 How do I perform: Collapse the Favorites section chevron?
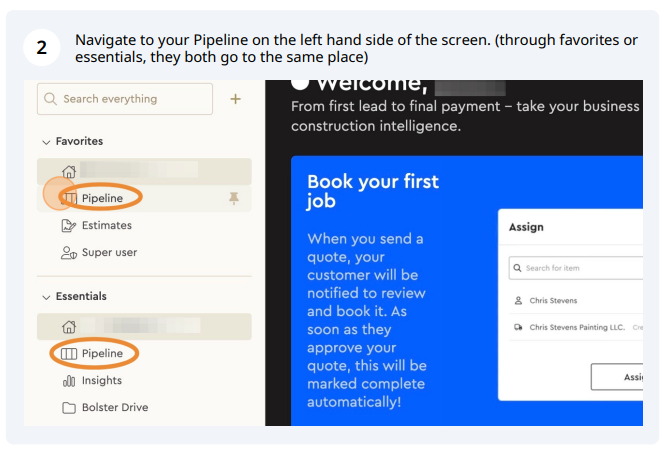point(46,142)
